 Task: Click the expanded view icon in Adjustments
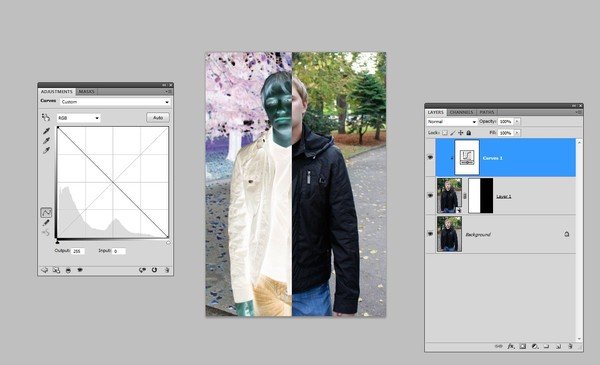[x=56, y=270]
